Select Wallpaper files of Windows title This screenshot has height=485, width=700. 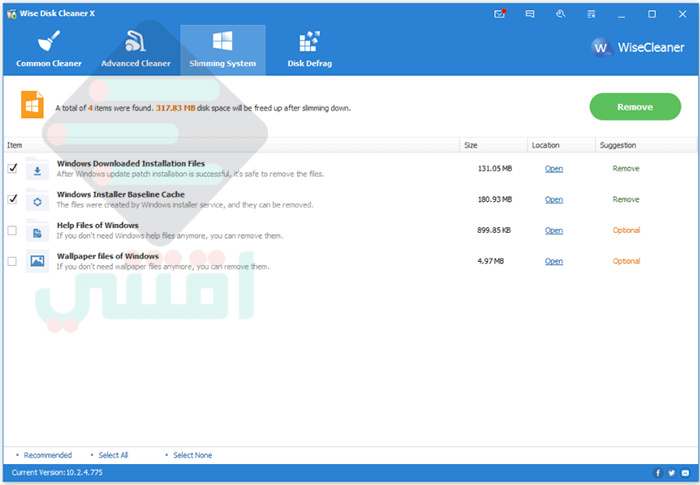[108, 256]
